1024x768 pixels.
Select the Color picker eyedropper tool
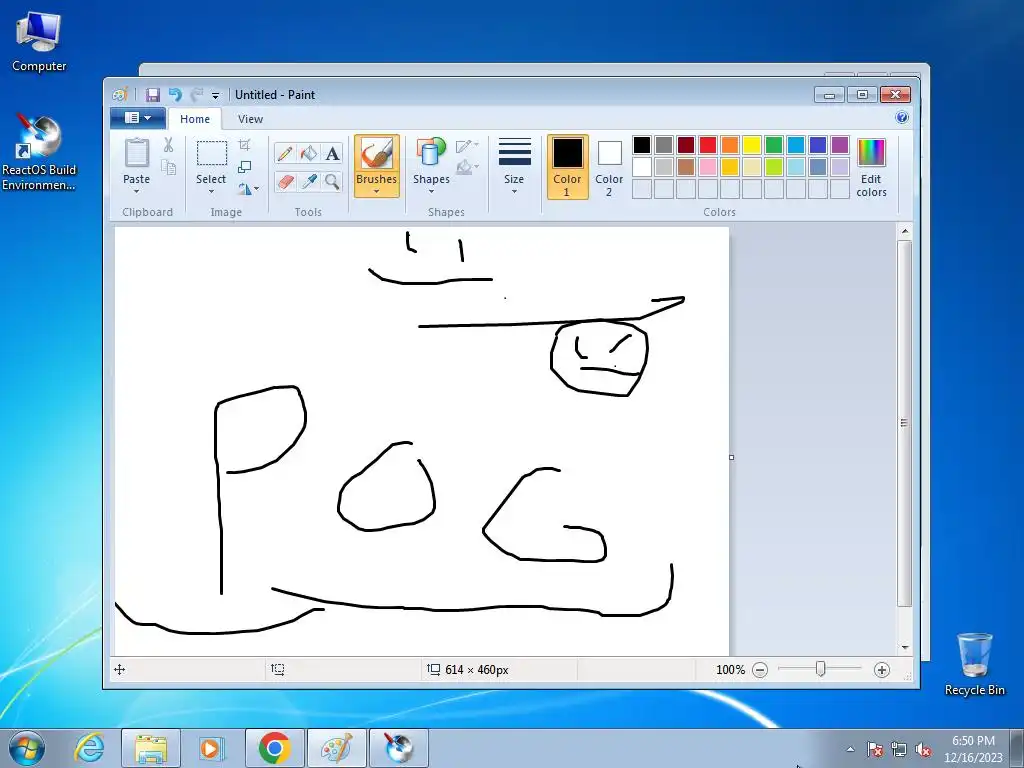click(308, 181)
